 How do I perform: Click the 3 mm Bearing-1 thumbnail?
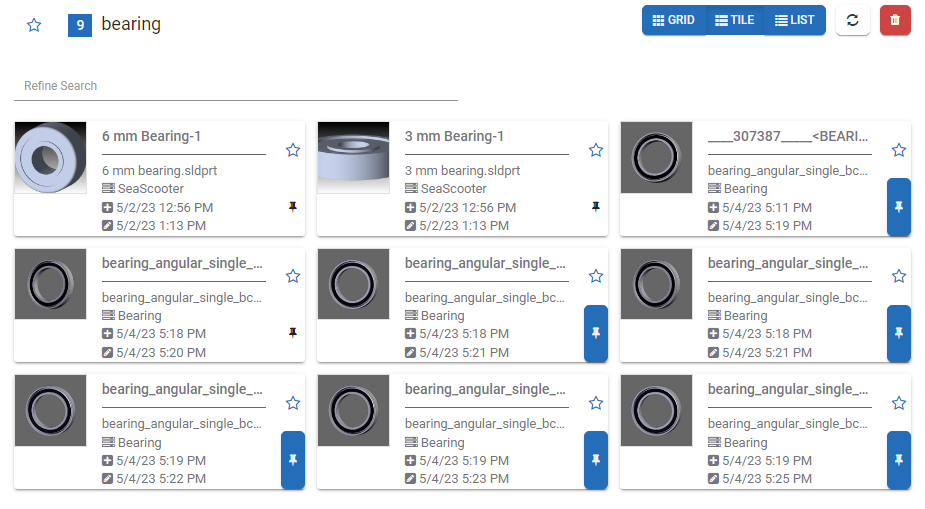point(353,158)
